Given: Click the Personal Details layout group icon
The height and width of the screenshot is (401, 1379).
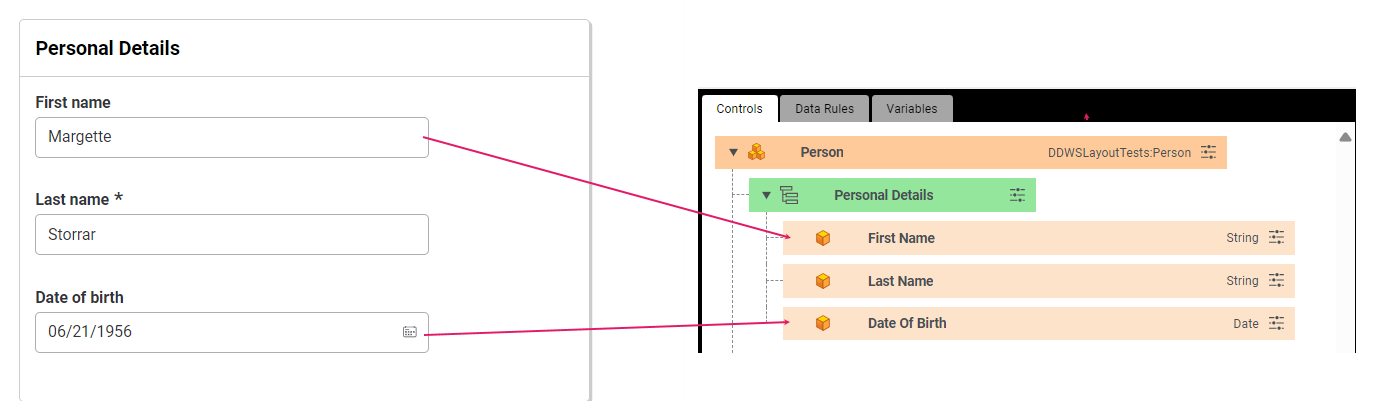Looking at the screenshot, I should point(789,195).
